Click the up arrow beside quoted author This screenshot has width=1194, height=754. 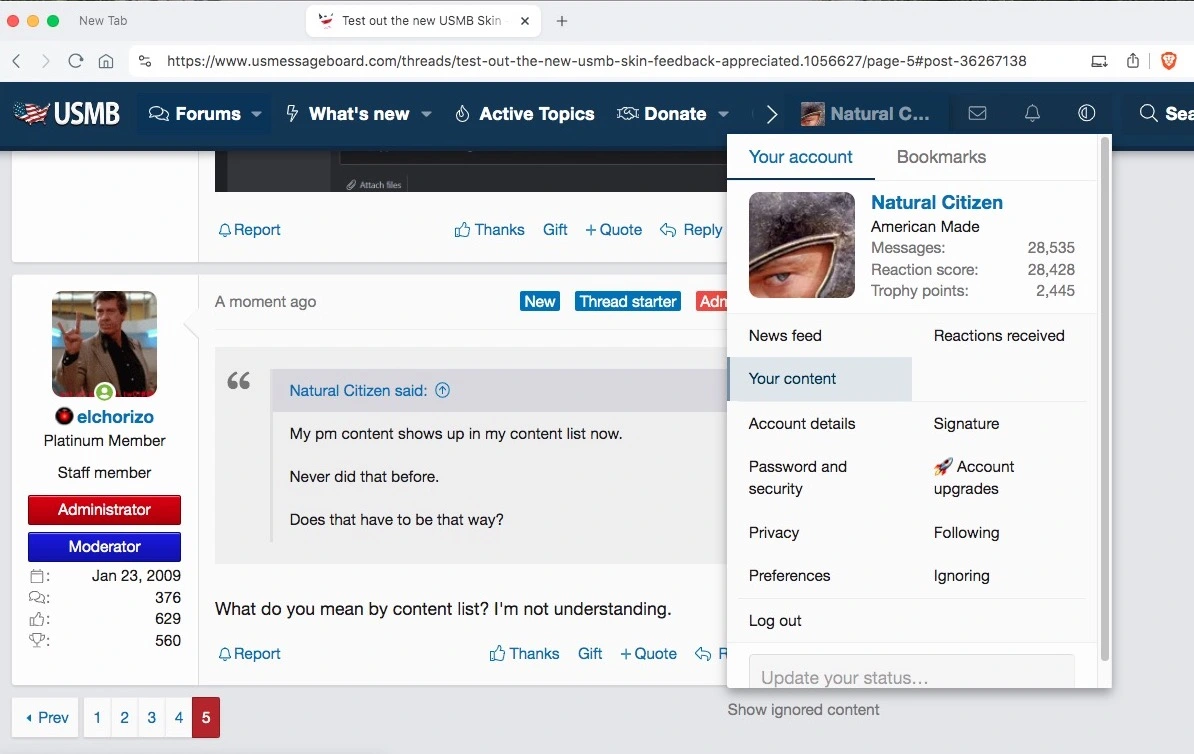click(x=442, y=391)
